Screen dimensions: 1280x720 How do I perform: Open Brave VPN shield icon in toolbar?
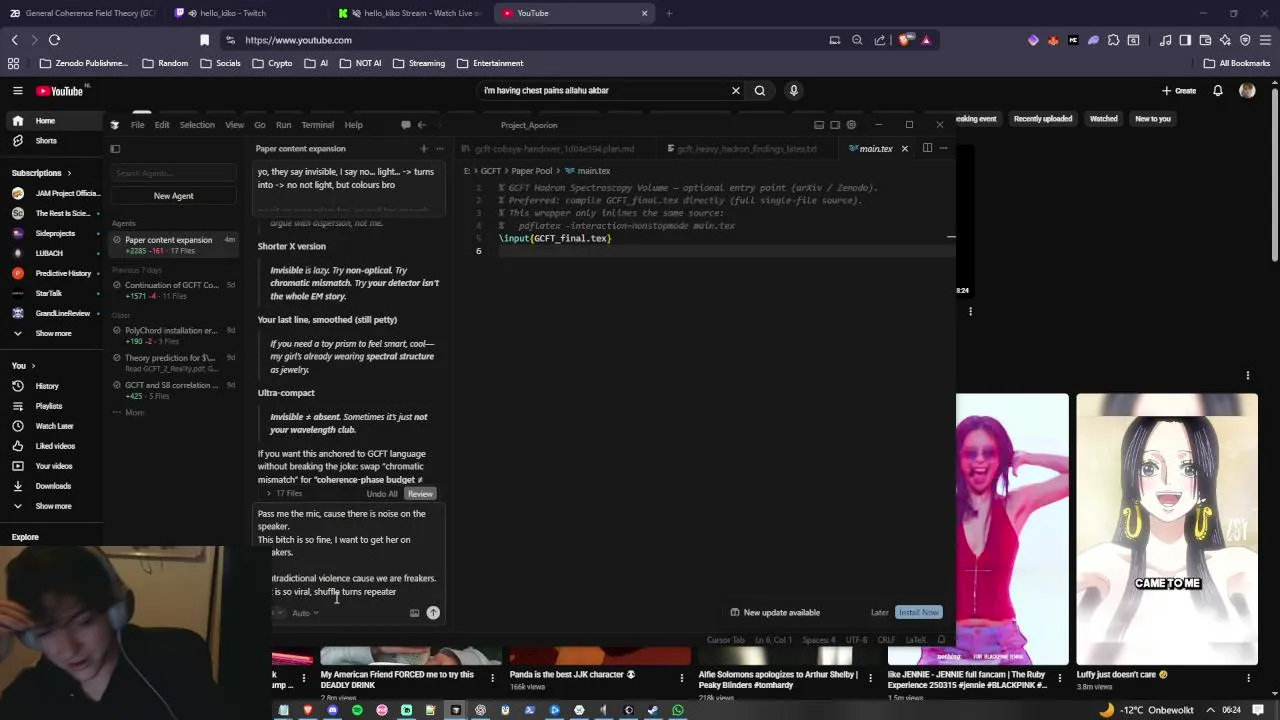coord(1245,40)
